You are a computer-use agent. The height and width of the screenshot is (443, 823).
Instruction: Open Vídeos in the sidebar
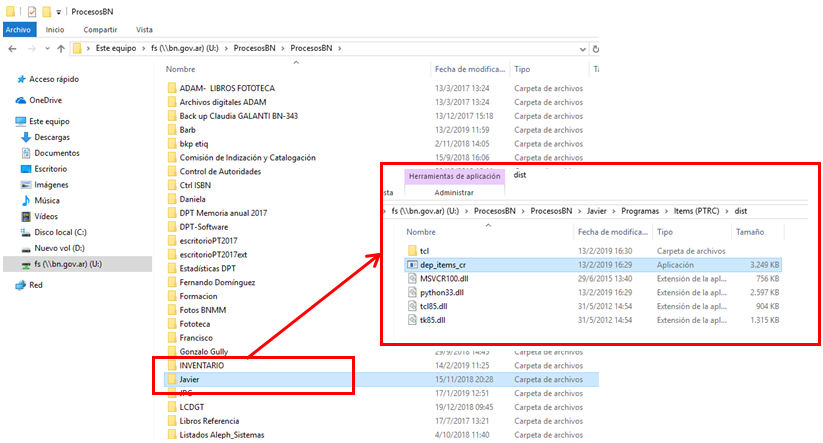[46, 216]
